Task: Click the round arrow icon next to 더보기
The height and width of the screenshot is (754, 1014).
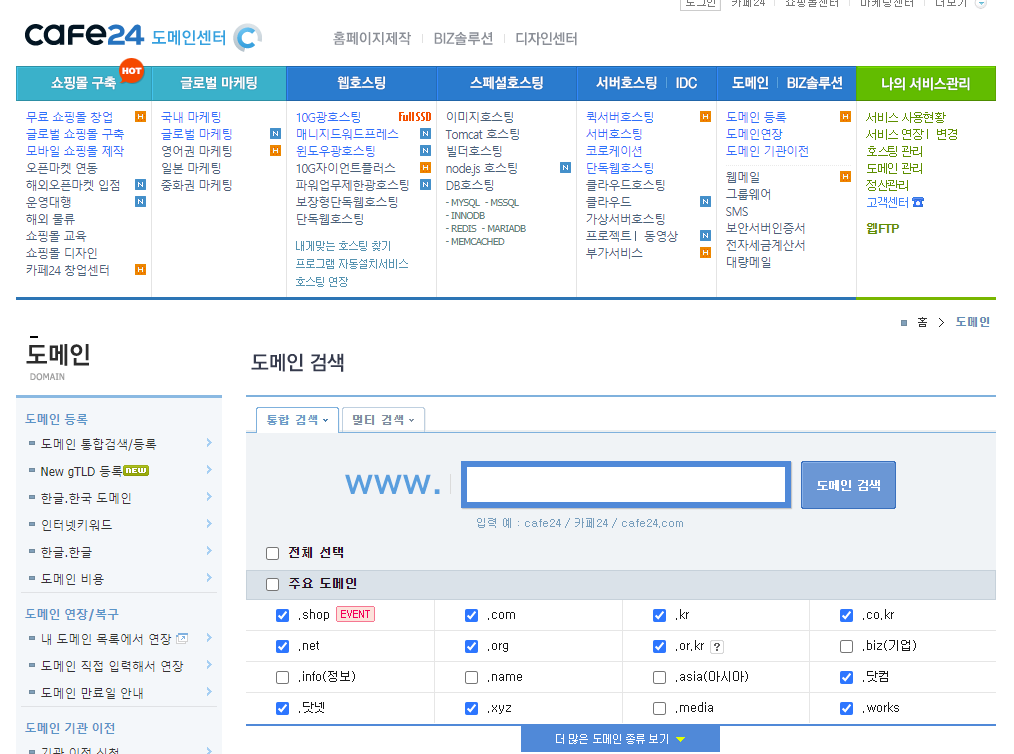Action: pos(980,3)
